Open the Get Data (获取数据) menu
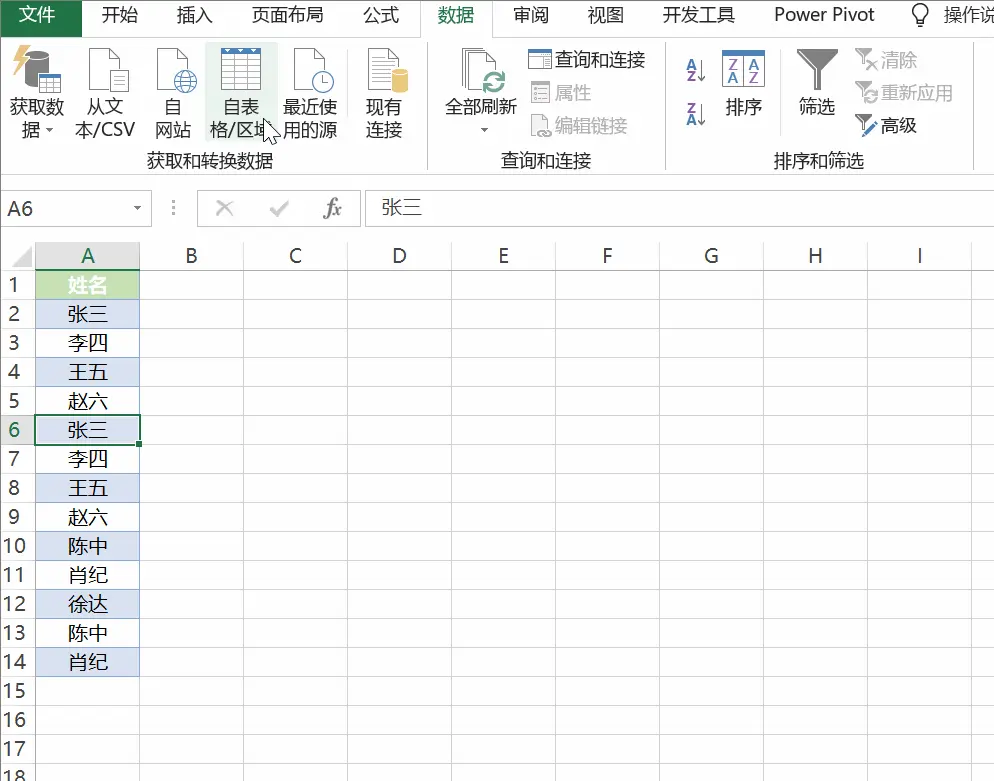This screenshot has height=781, width=994. 37,93
